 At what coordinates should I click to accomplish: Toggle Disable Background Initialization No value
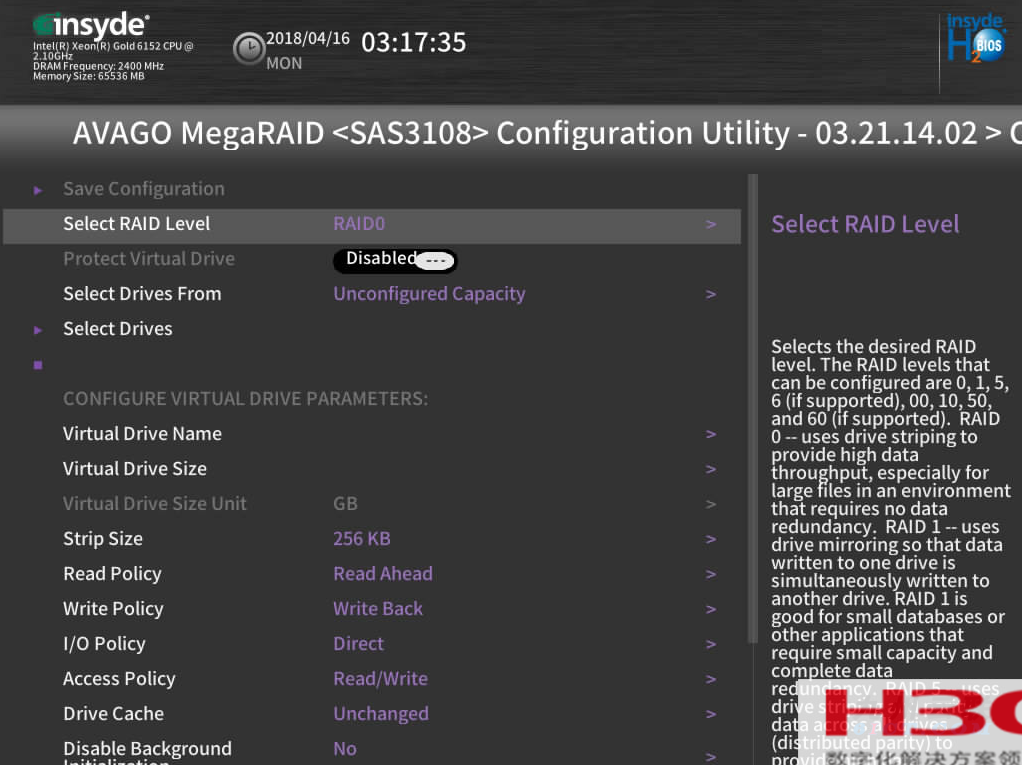point(345,749)
